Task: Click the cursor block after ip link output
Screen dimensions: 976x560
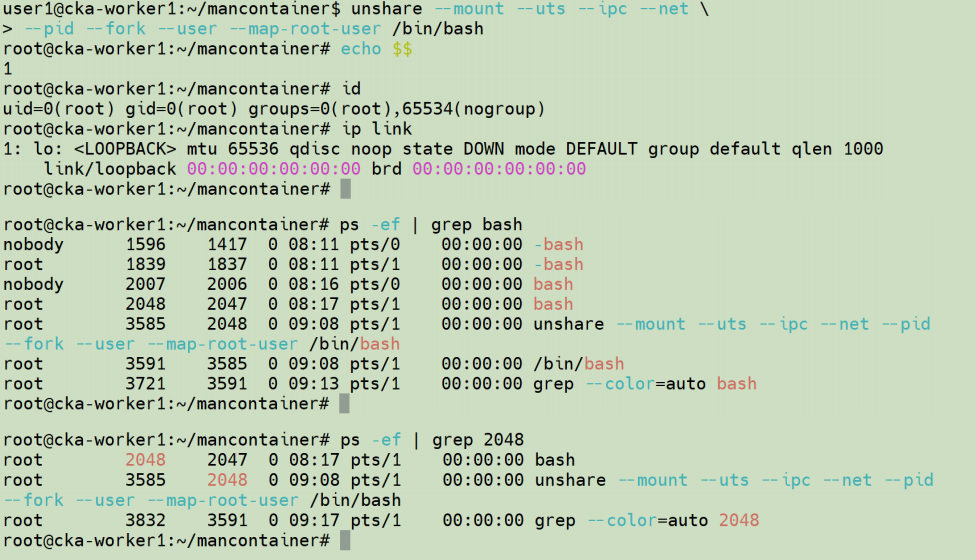Action: pyautogui.click(x=345, y=189)
